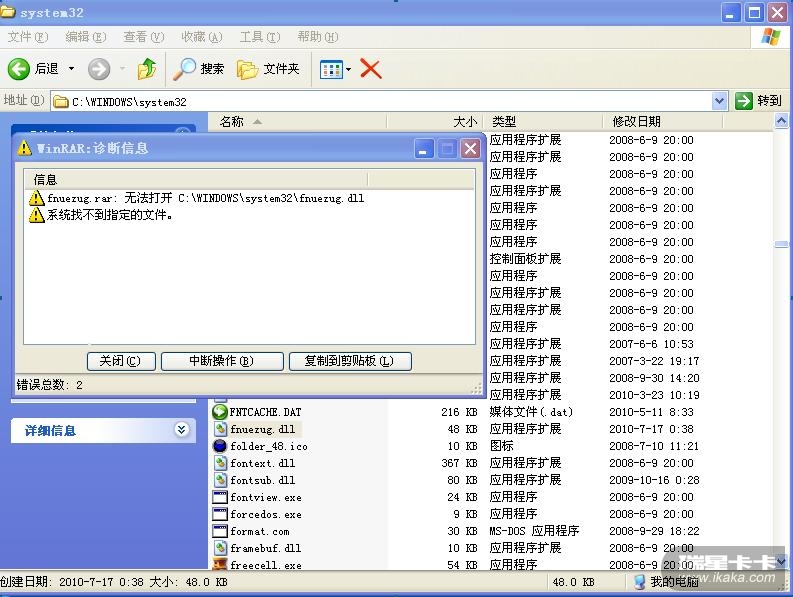Click the red Delete X toolbar icon
Viewport: 793px width, 597px height.
[x=371, y=68]
